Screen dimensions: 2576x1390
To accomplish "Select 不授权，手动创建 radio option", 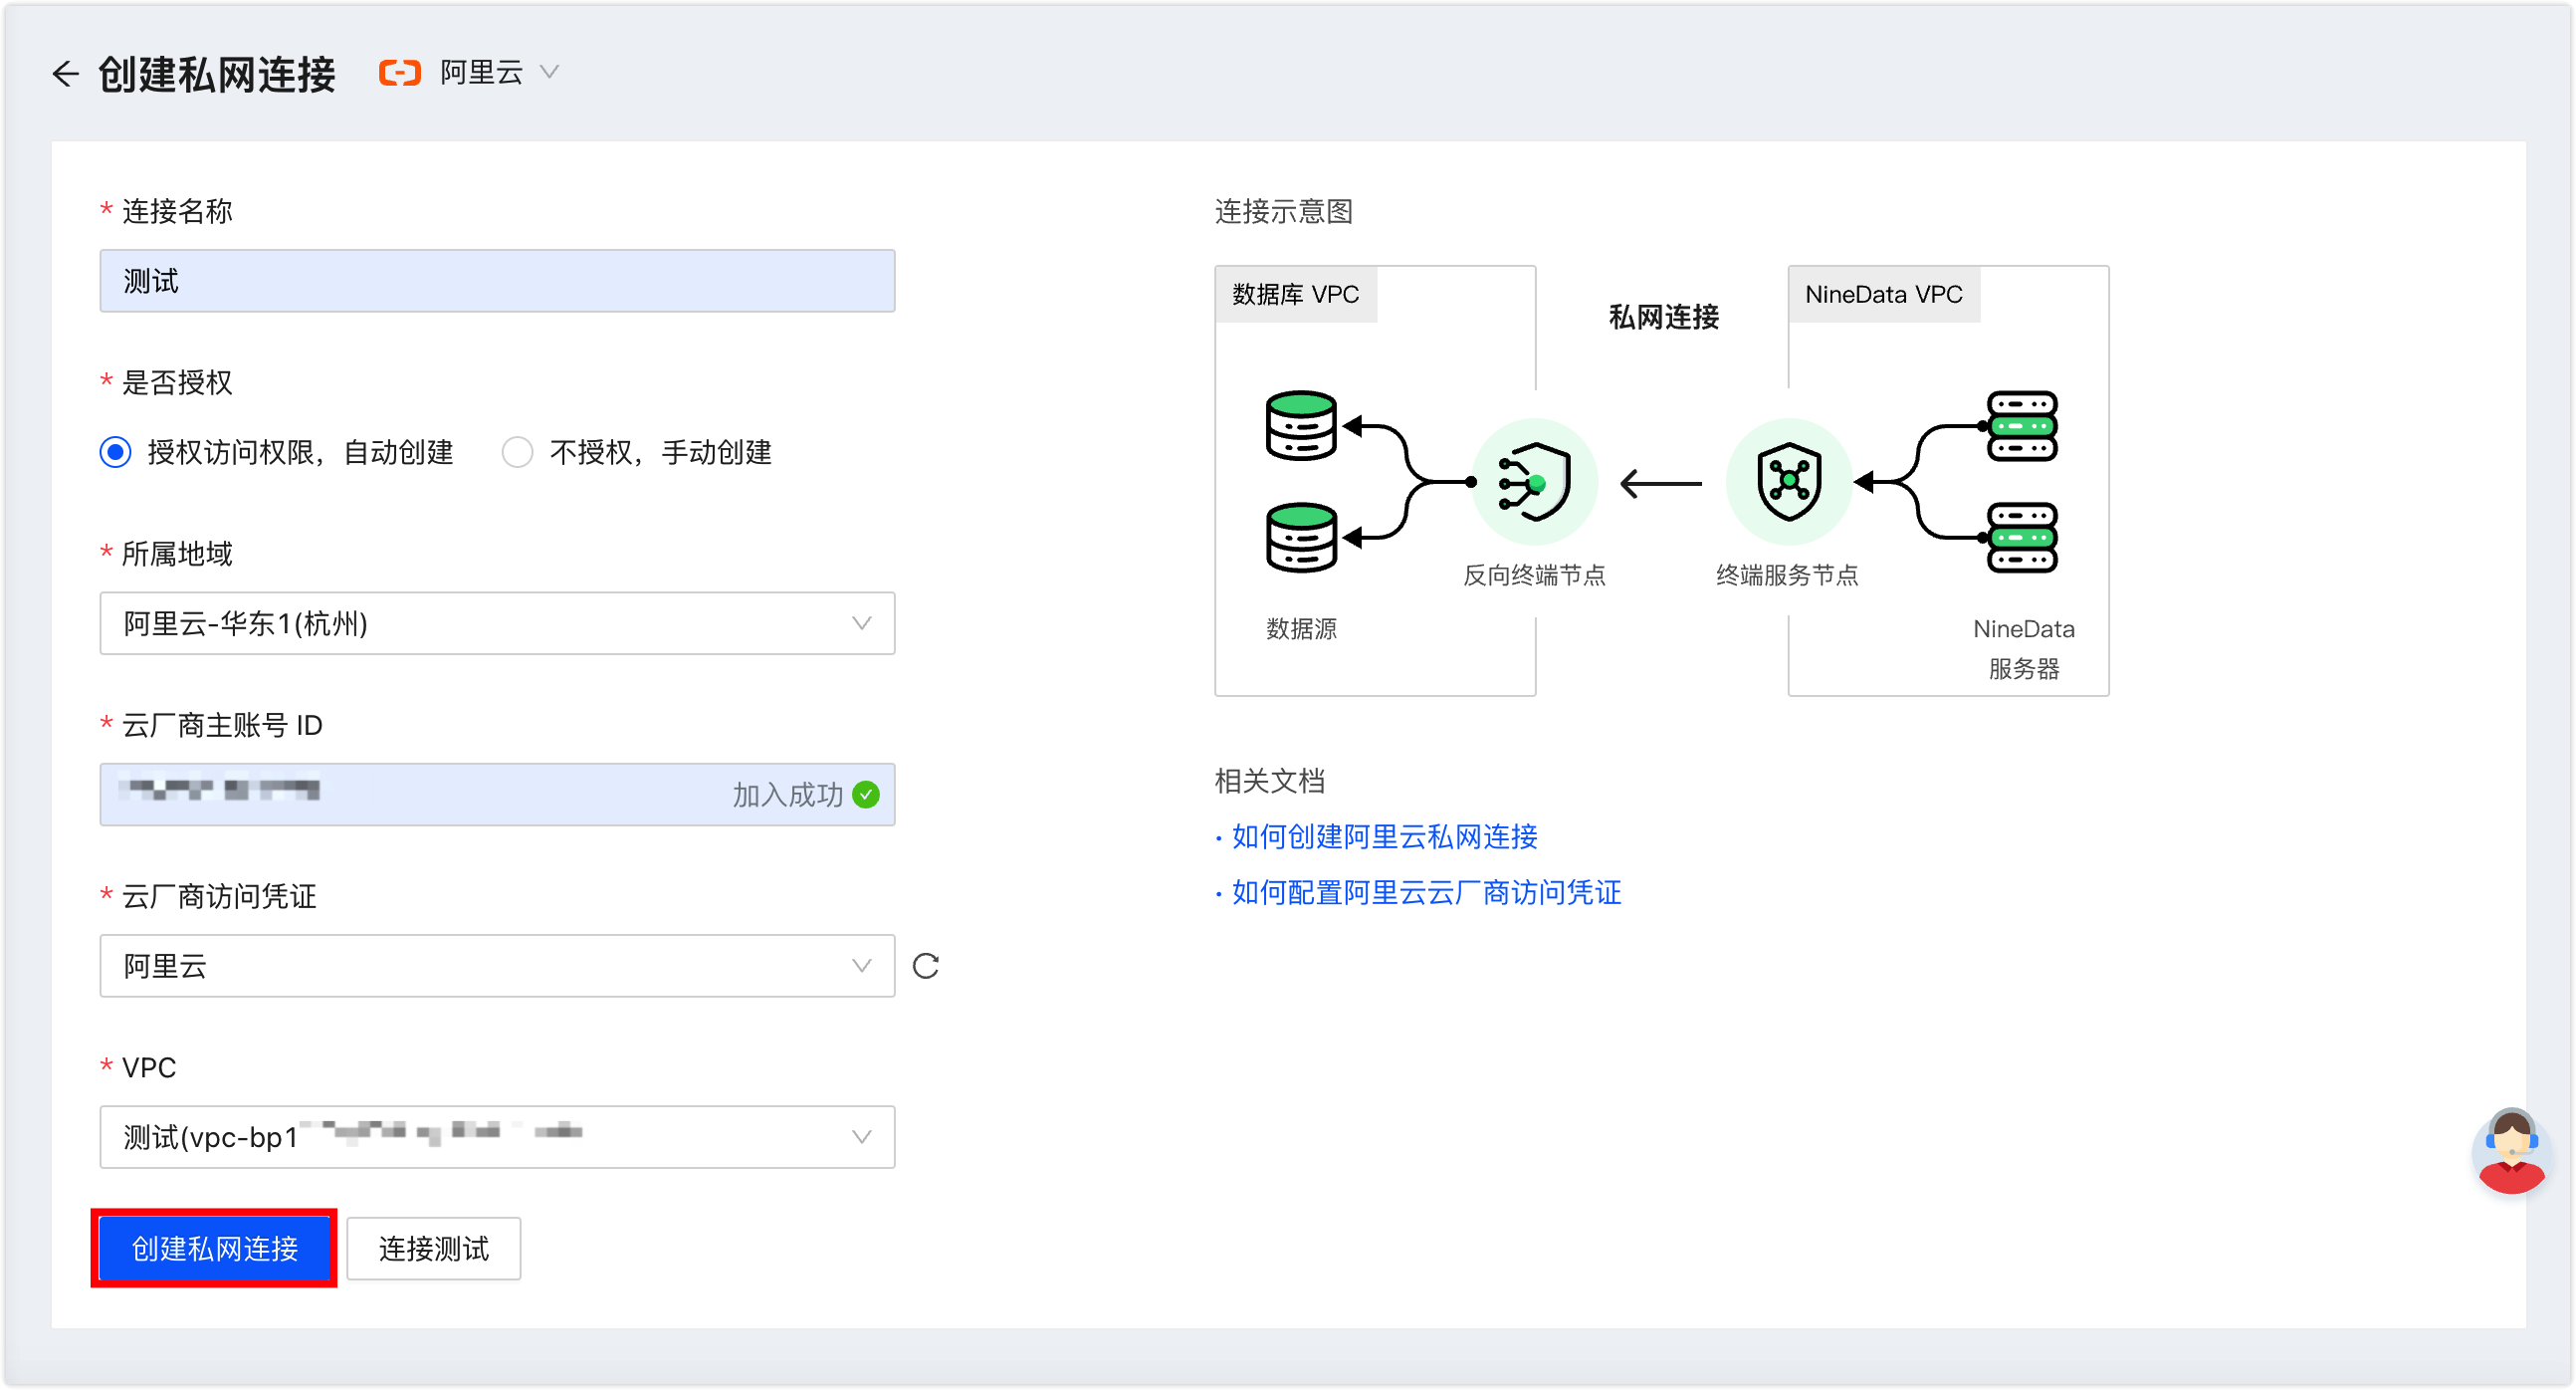I will [x=517, y=453].
